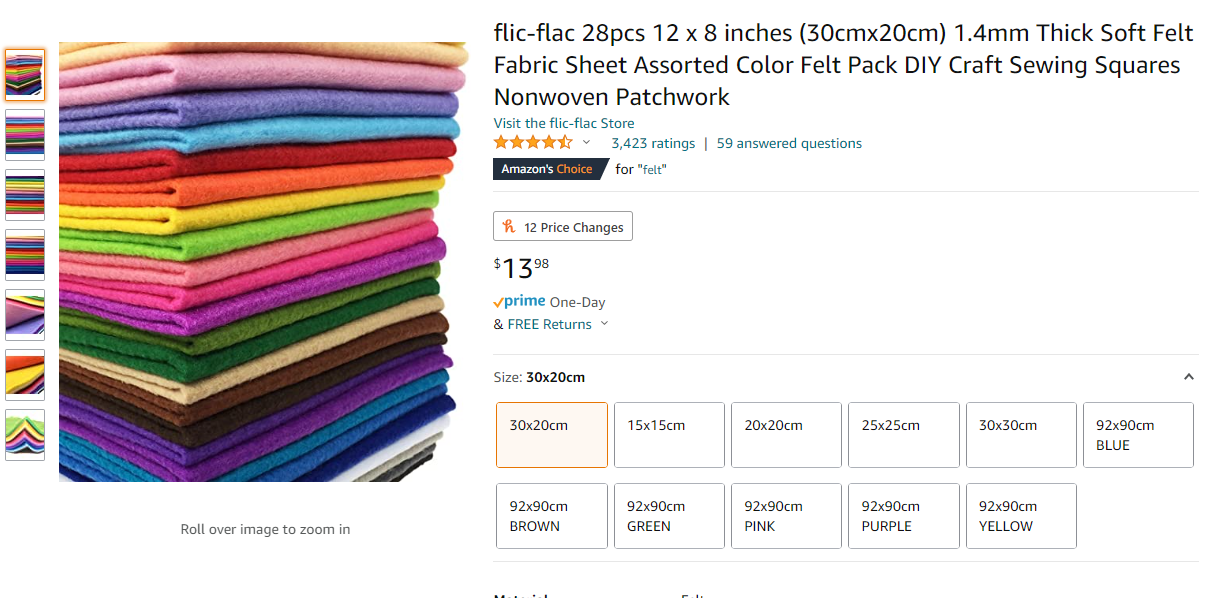Click the orange felt thumbnail in sidebar
The height and width of the screenshot is (598, 1208).
coord(24,375)
